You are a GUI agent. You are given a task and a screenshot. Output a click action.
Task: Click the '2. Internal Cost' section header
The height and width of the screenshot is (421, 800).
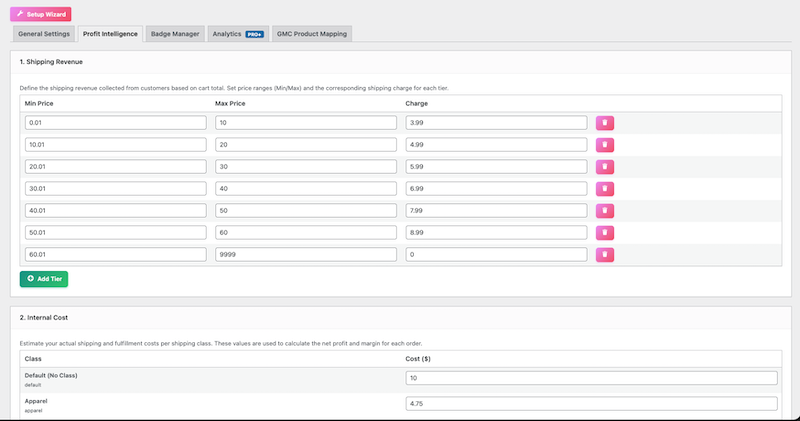pyautogui.click(x=44, y=317)
